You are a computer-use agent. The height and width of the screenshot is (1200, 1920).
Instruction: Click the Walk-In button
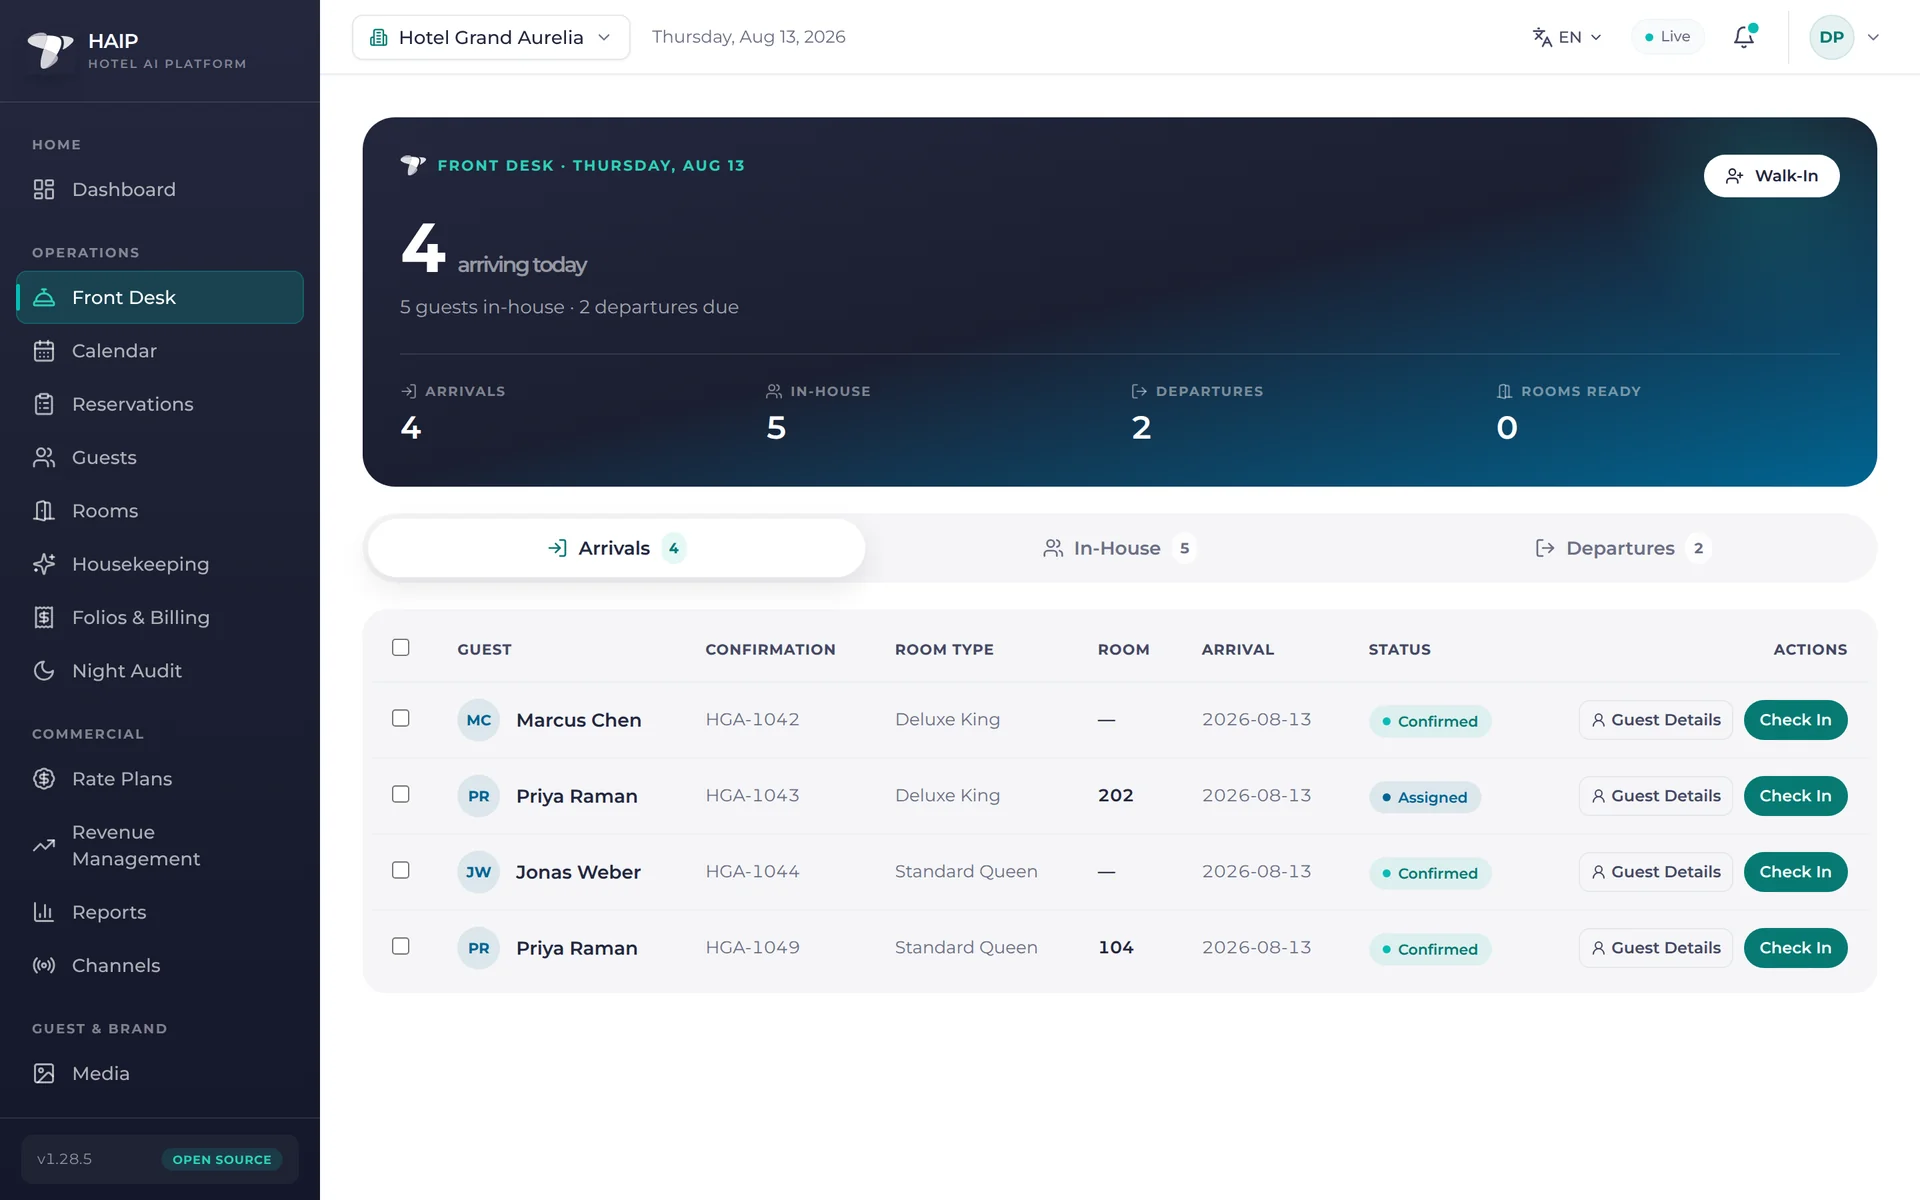(1772, 176)
